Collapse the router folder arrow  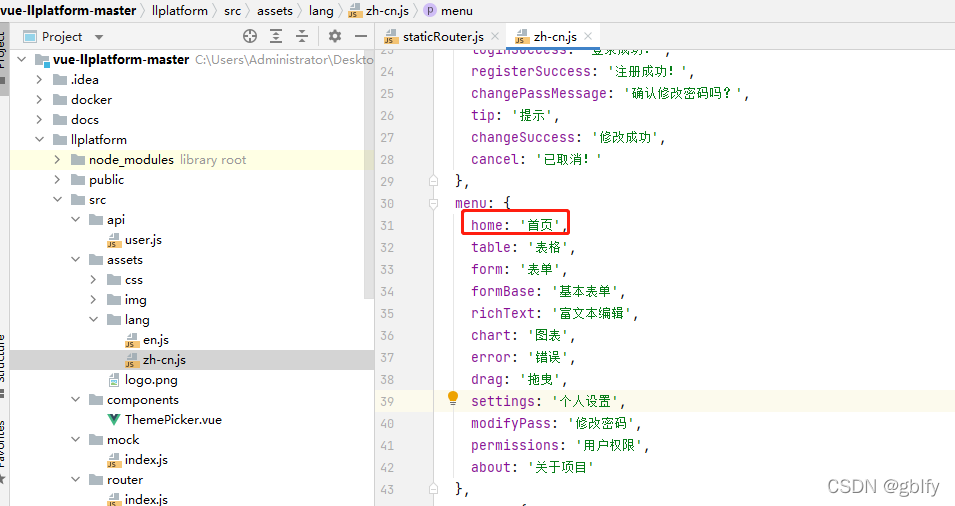point(76,480)
